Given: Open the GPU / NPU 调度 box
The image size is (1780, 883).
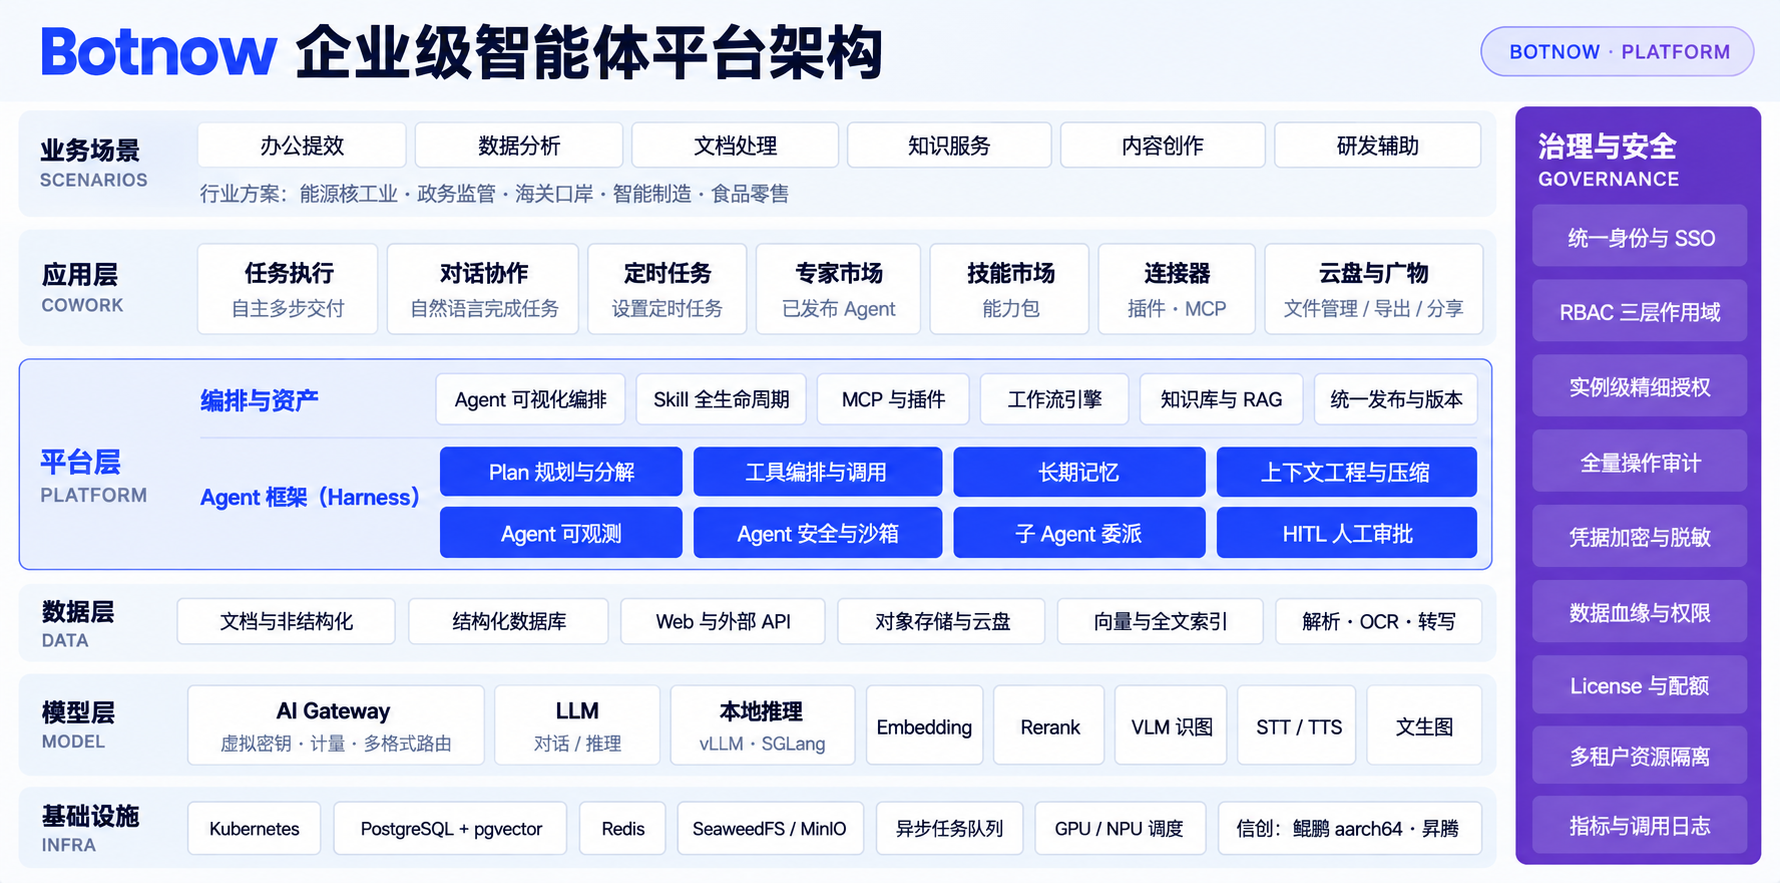Looking at the screenshot, I should tap(1120, 828).
